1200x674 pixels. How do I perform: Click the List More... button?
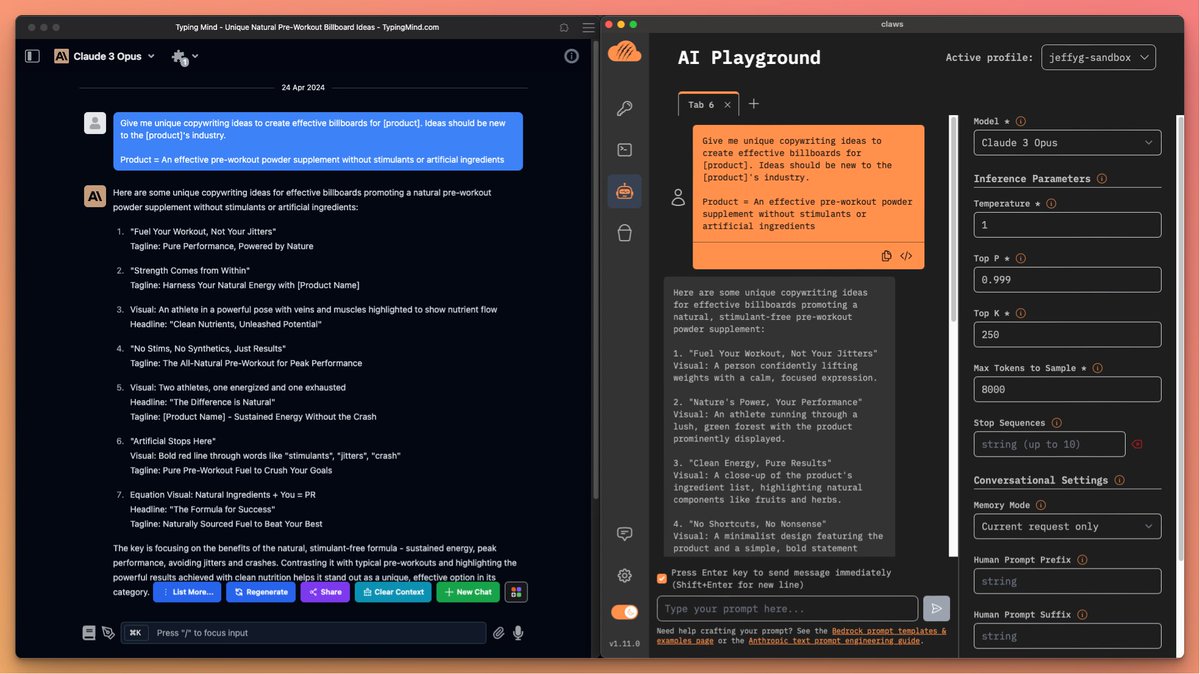point(187,592)
